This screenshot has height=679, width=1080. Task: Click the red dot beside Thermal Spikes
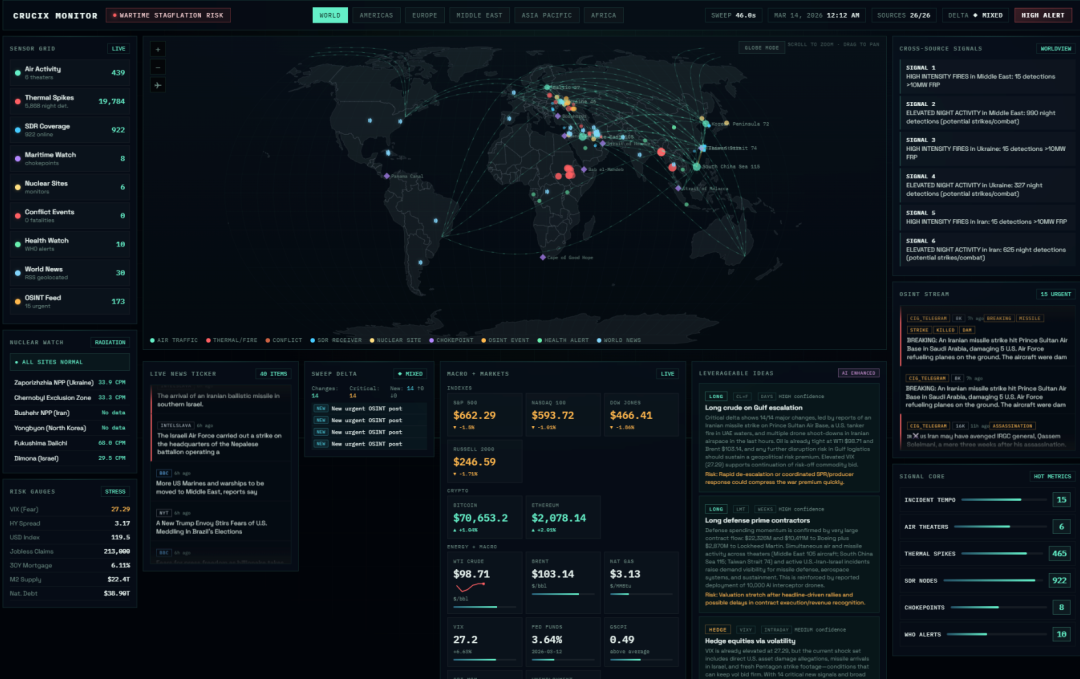(17, 101)
